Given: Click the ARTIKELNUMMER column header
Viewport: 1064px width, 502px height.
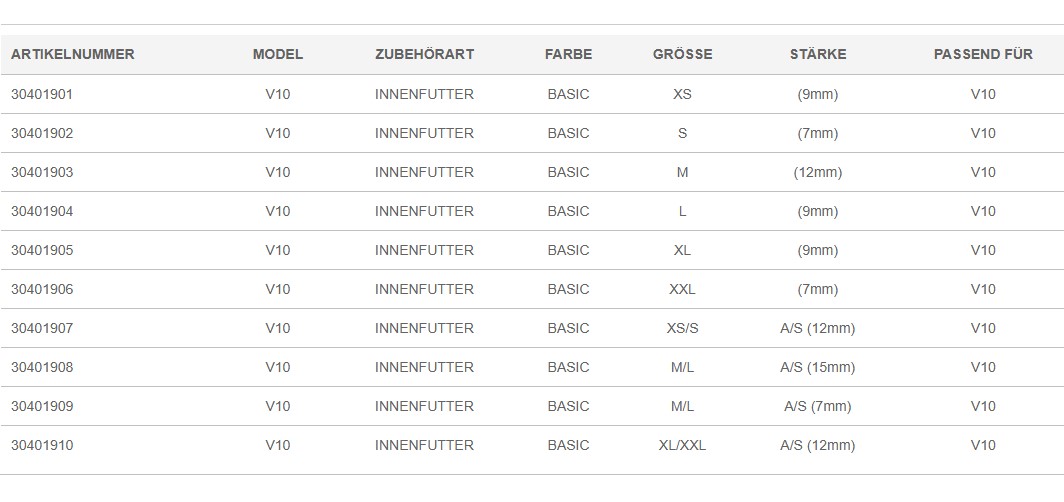Looking at the screenshot, I should [73, 54].
